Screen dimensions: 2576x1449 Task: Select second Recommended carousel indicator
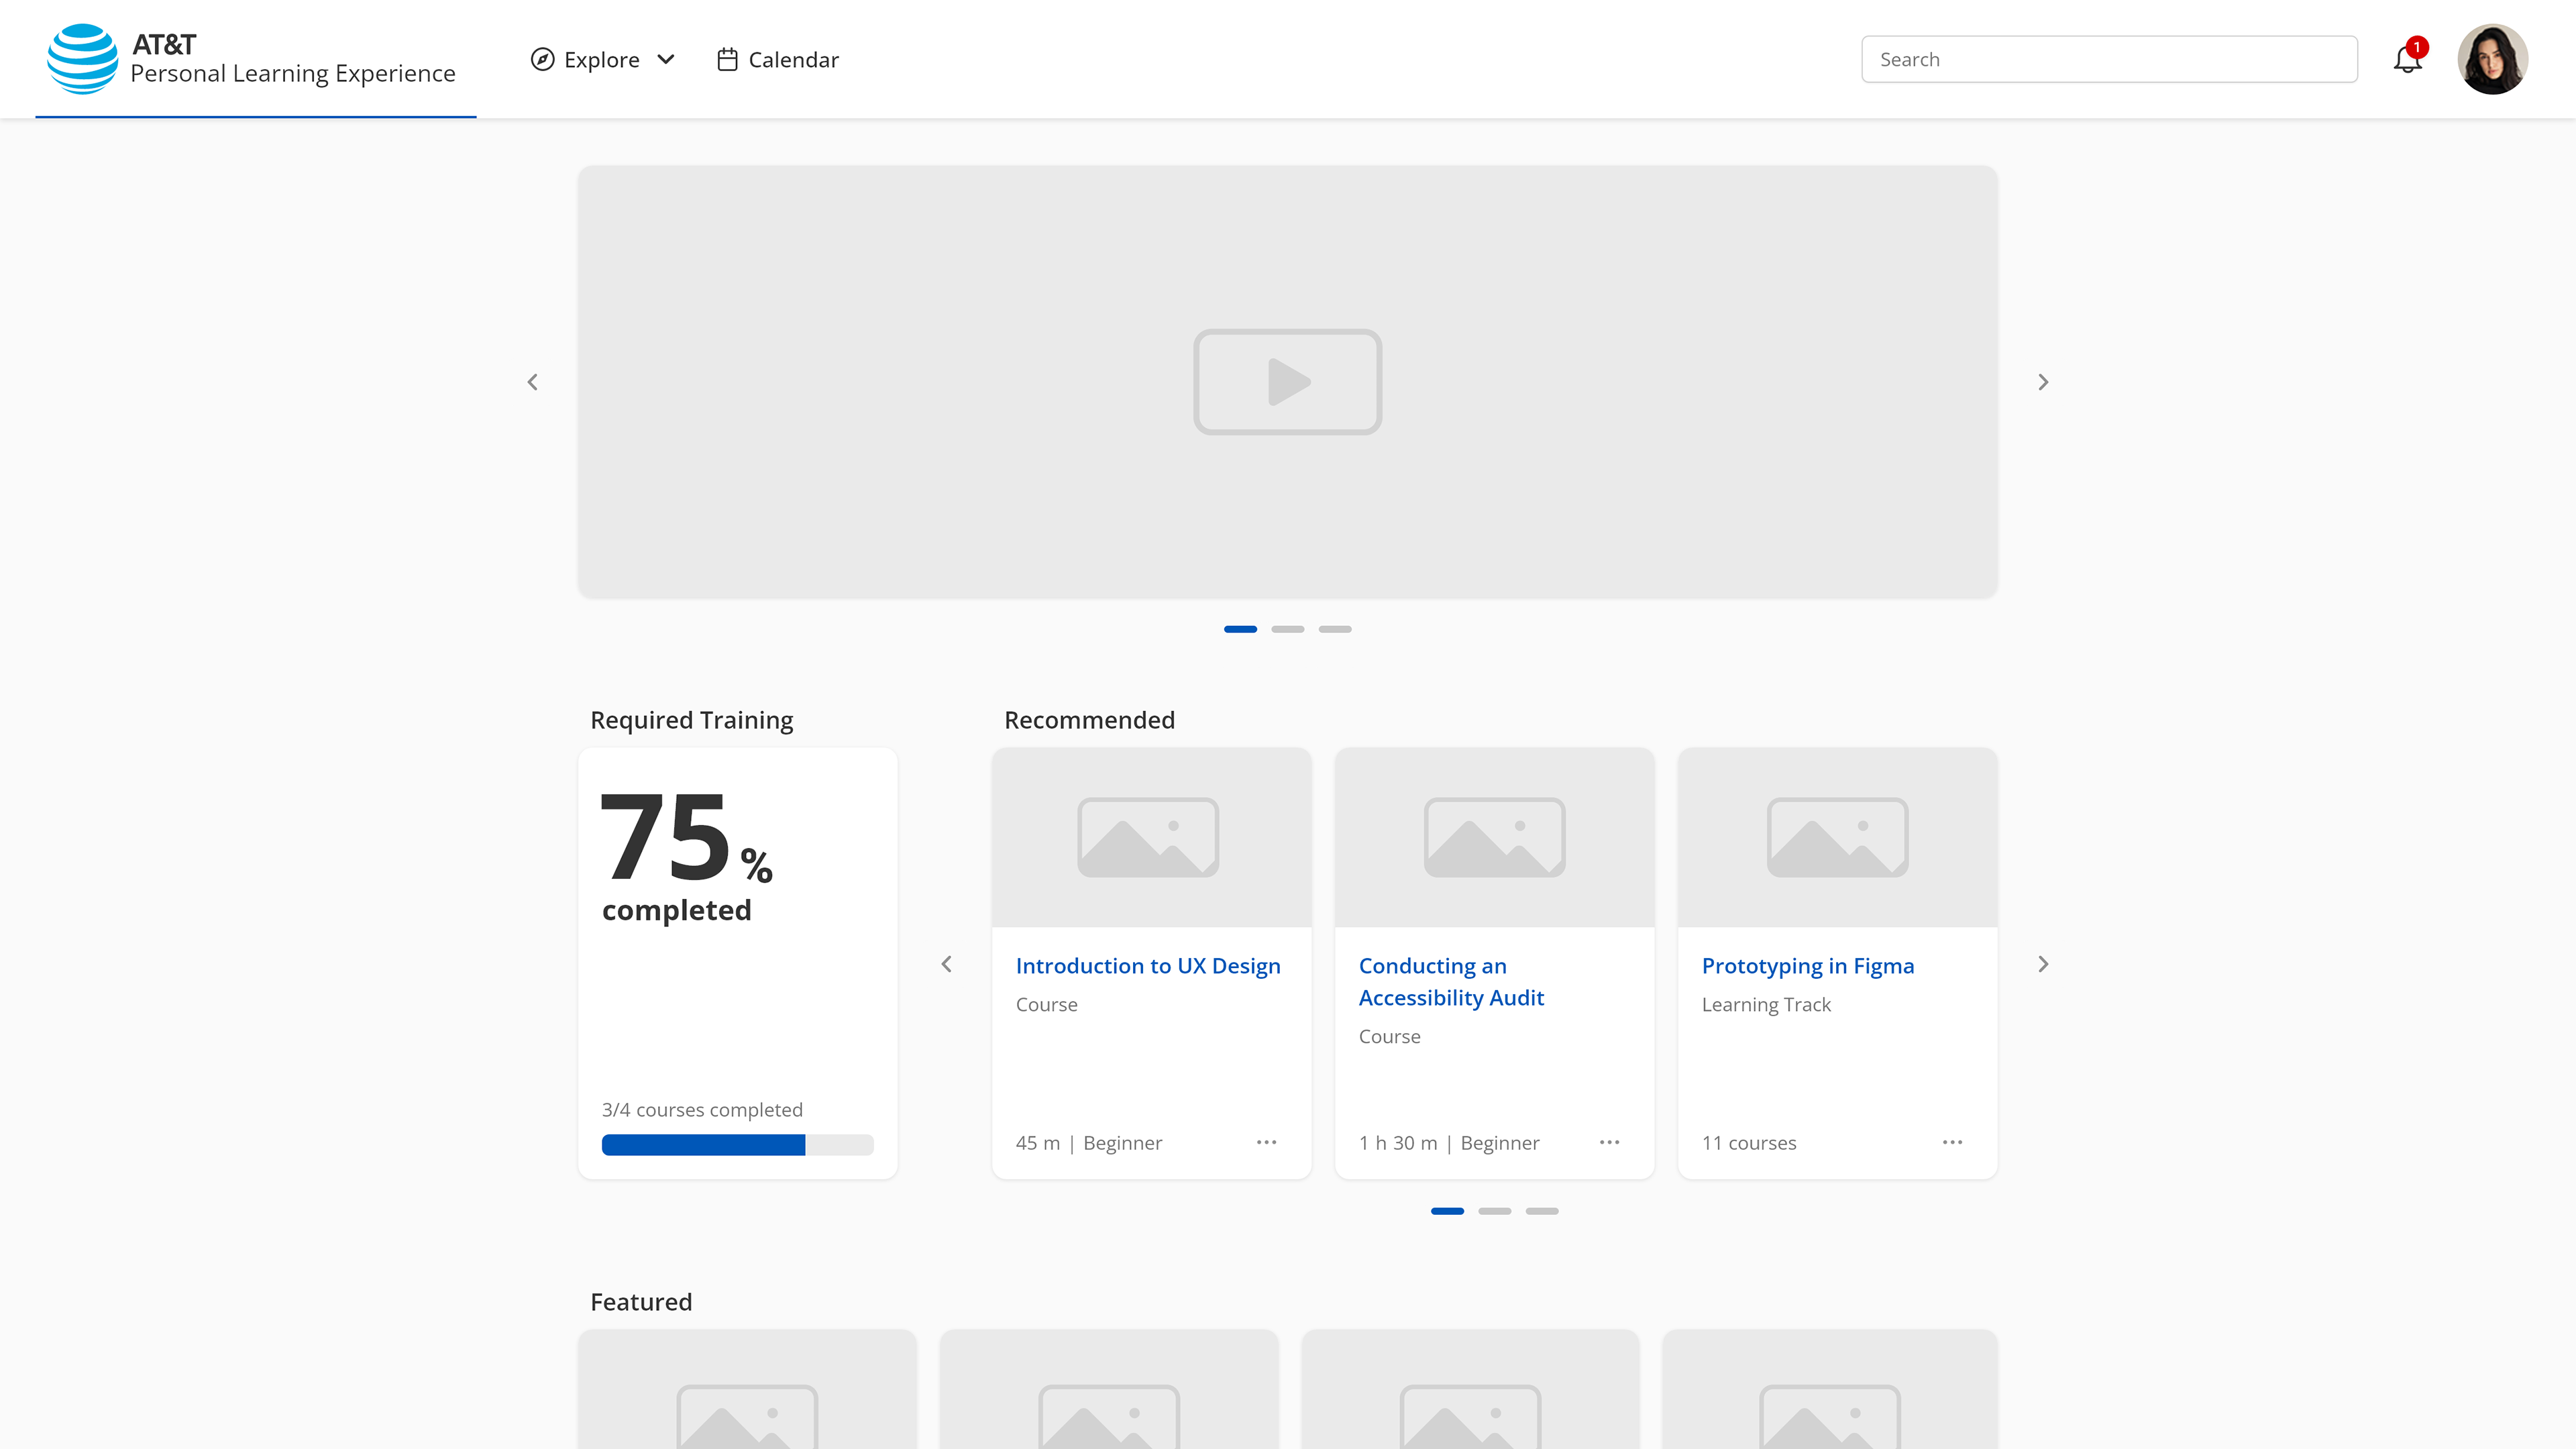[1494, 1211]
